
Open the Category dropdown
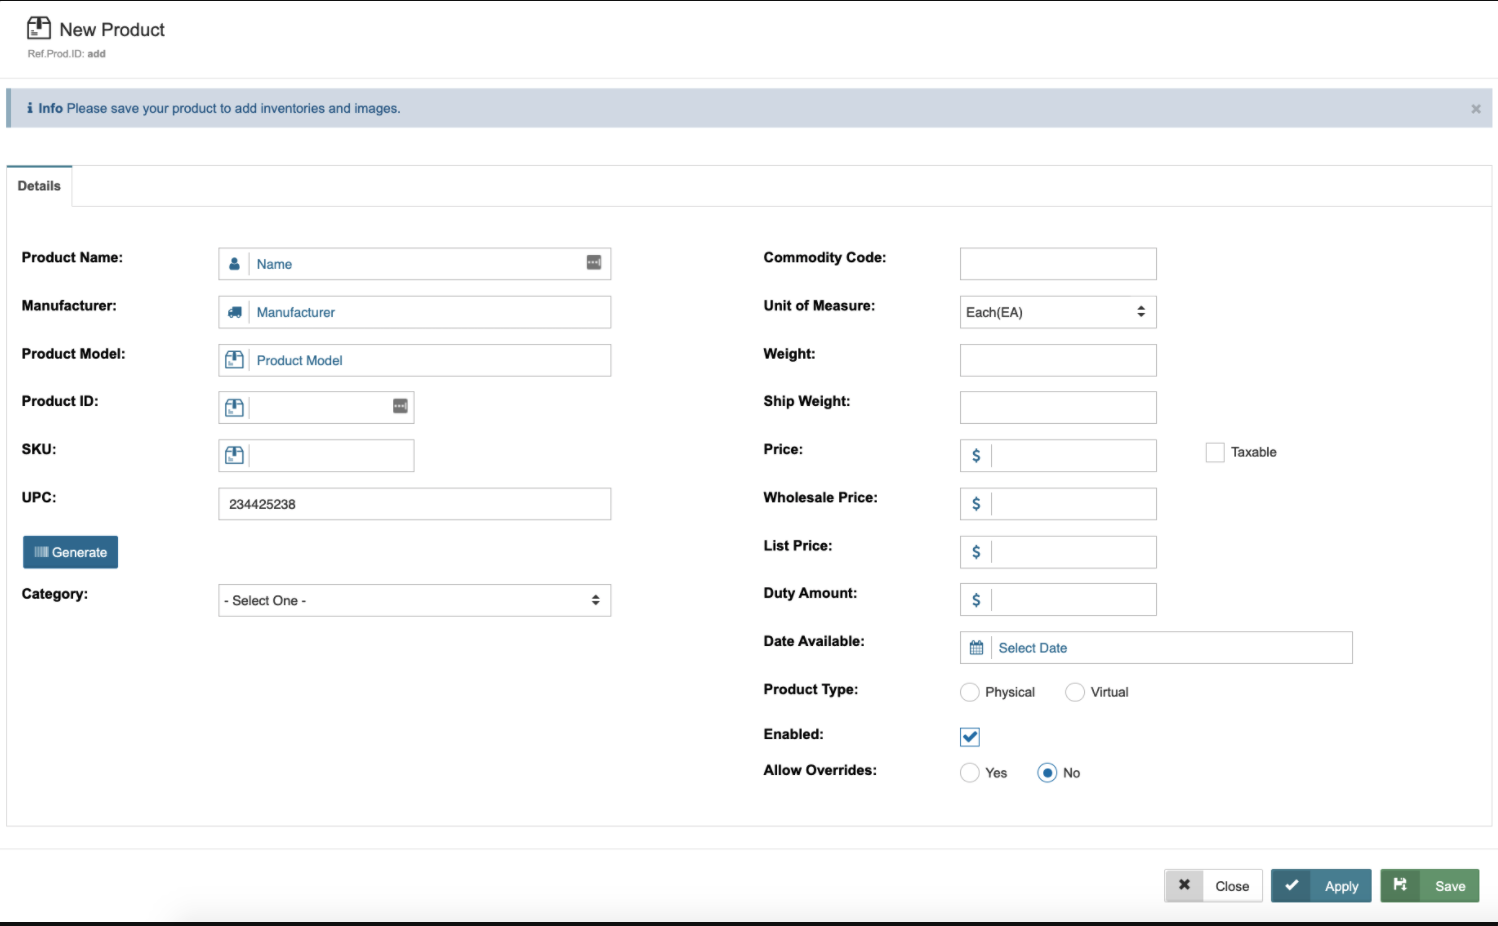coord(414,600)
